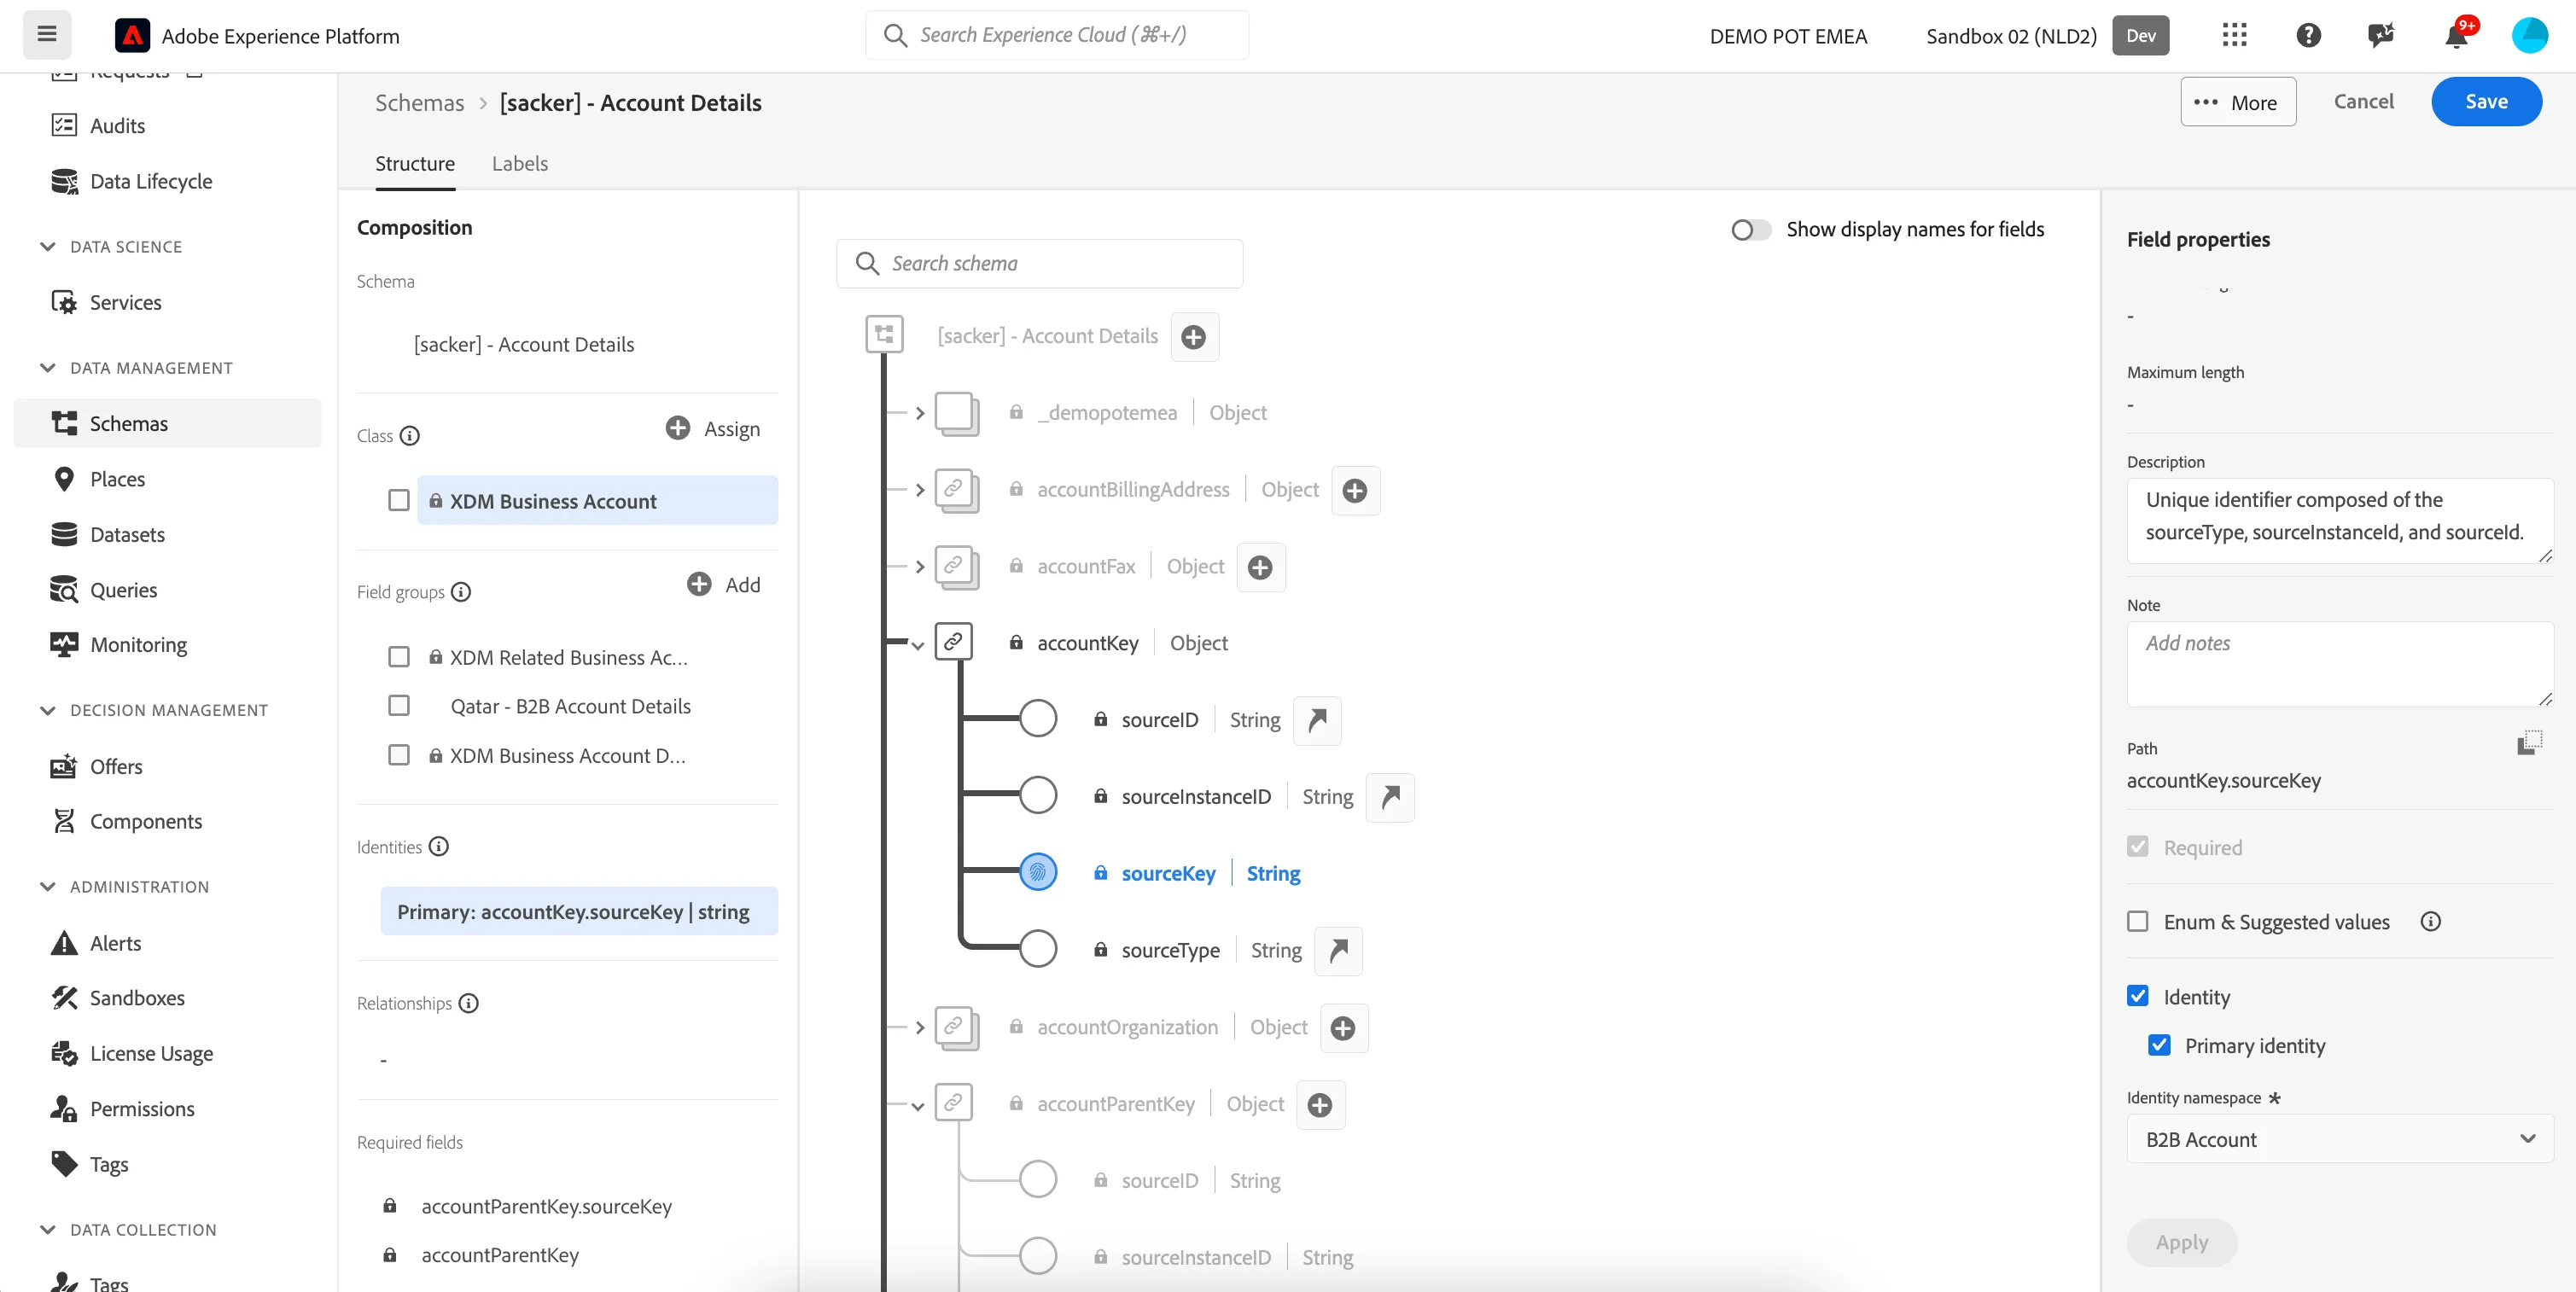Toggle Show display names for fields

point(1751,230)
